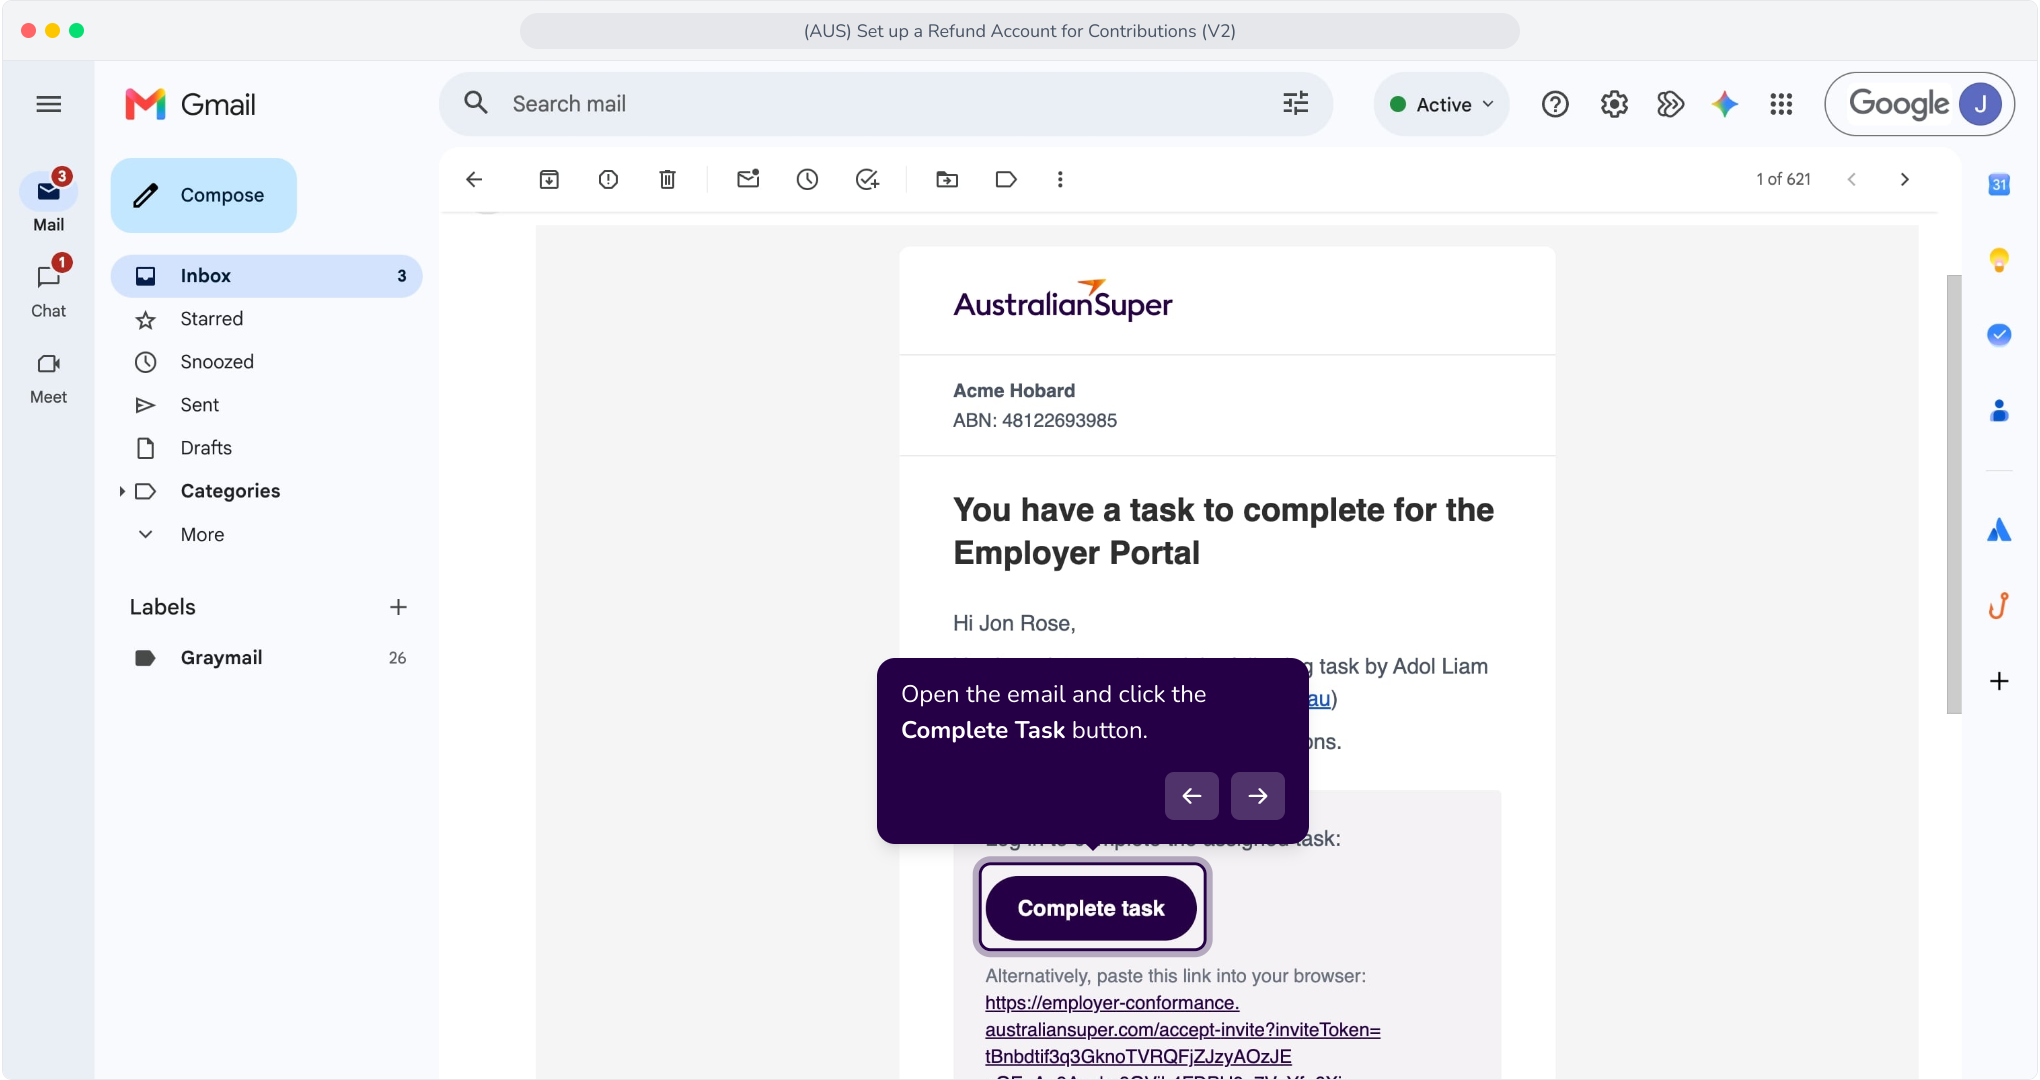Screen dimensions: 2040x1080
Task: Click the Complete task button
Action: pos(1091,908)
